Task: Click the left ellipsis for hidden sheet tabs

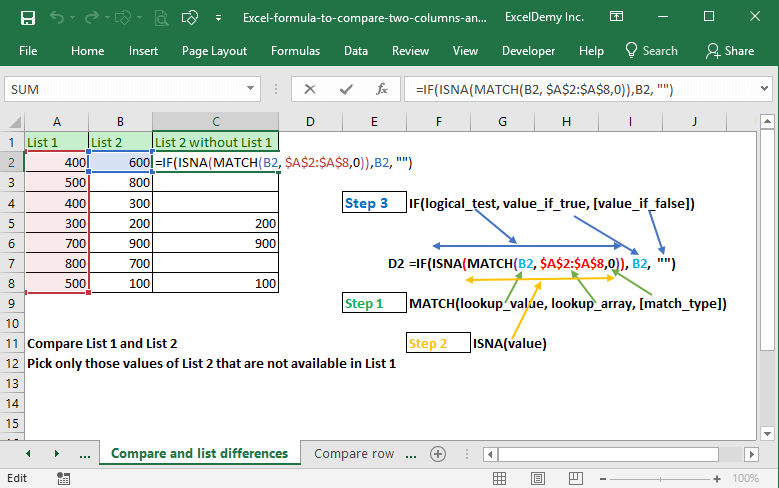Action: pyautogui.click(x=85, y=454)
